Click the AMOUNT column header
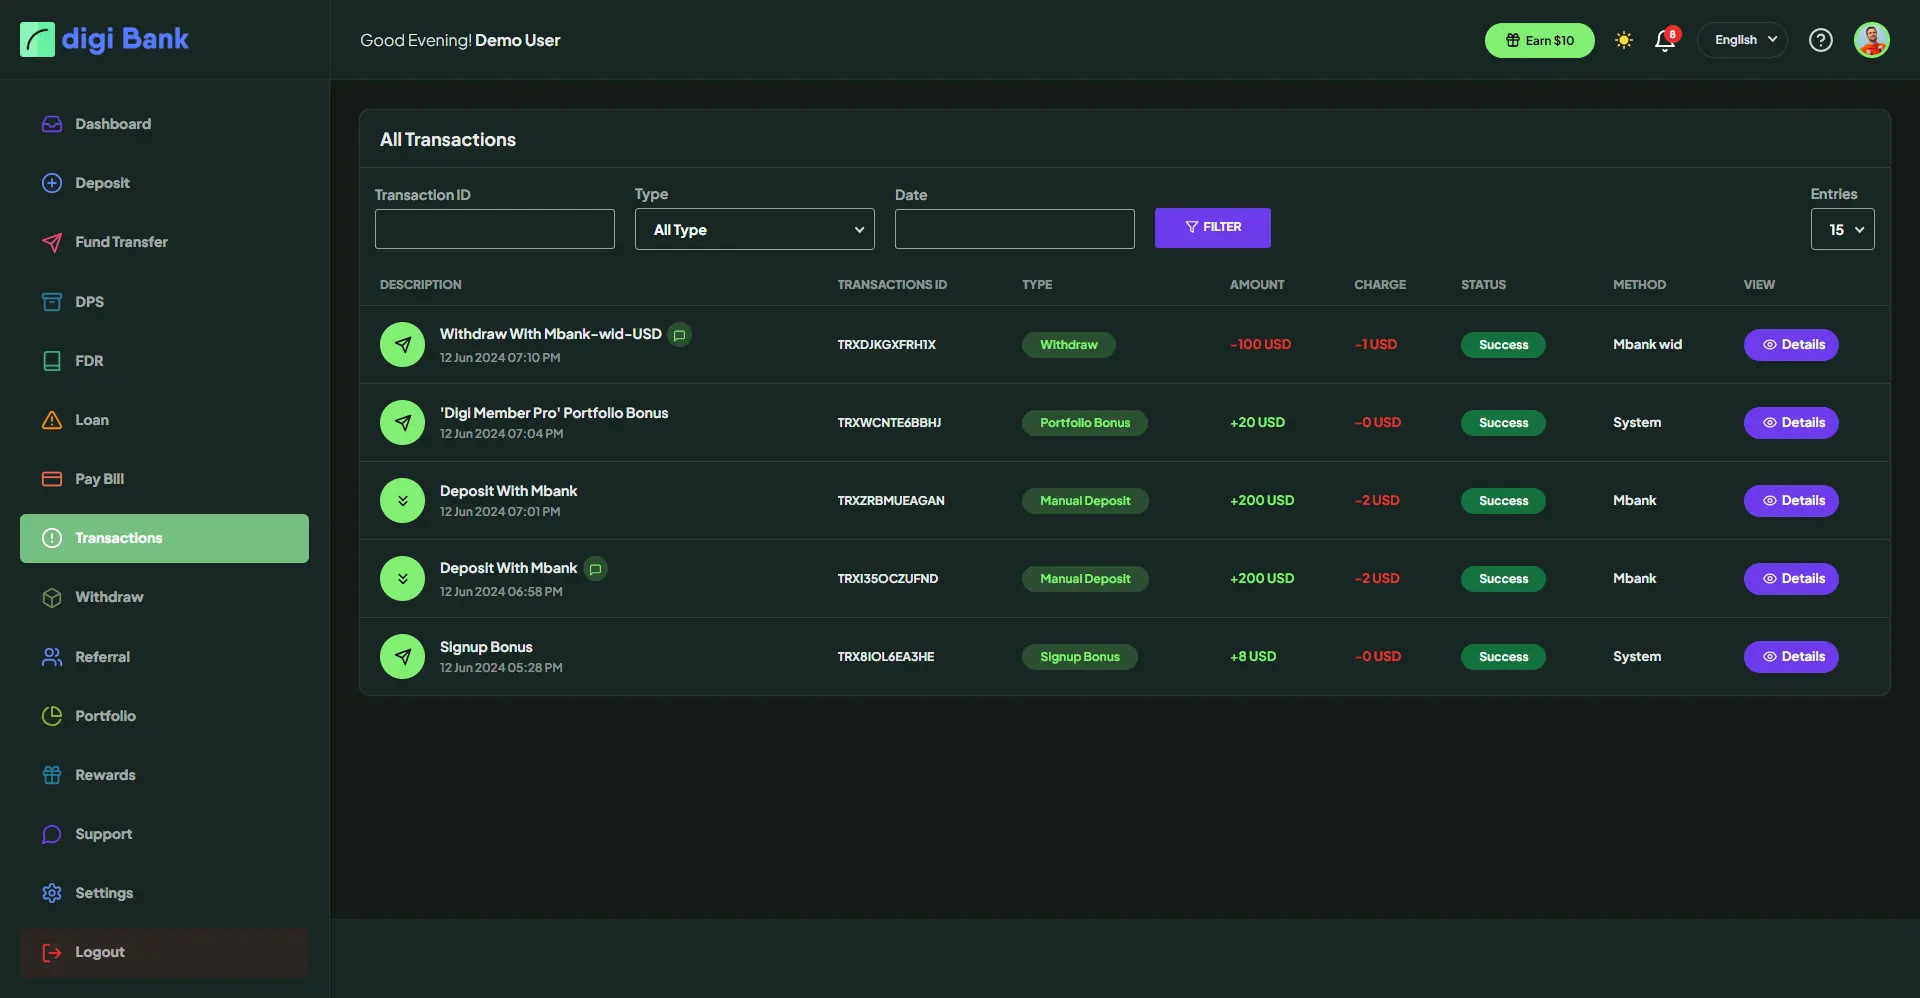 (1257, 285)
